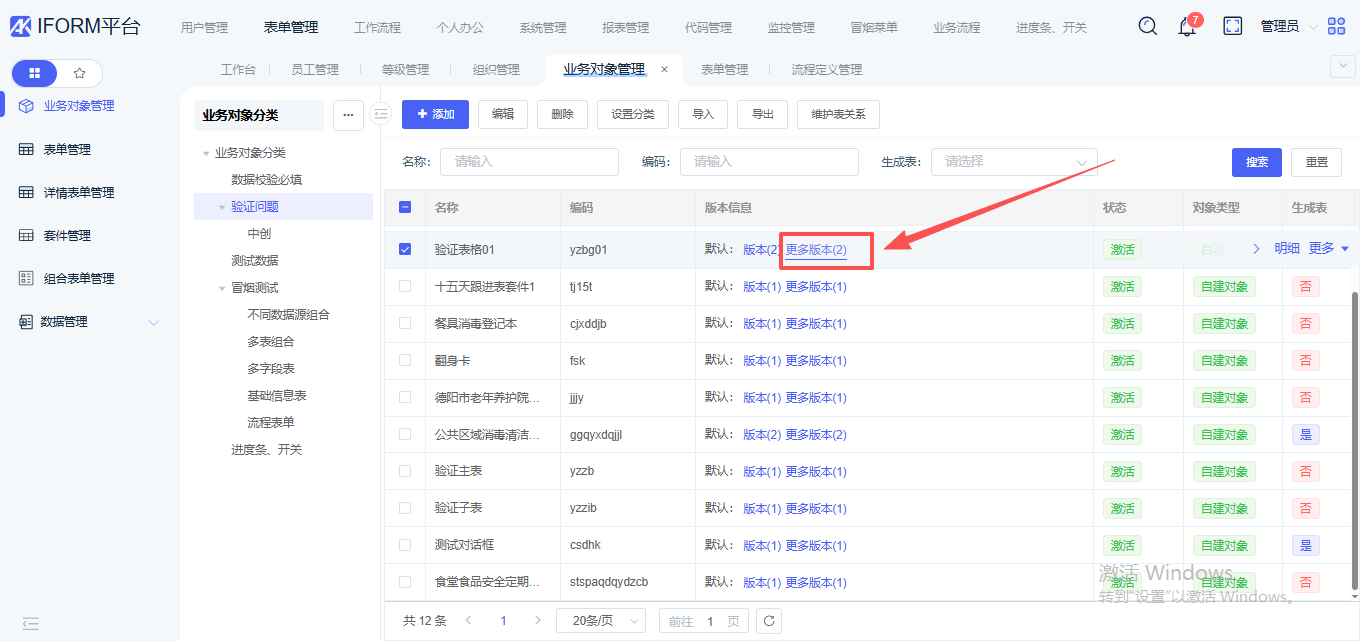This screenshot has height=641, width=1360.
Task: Toggle the select-all header checkbox
Action: (405, 207)
